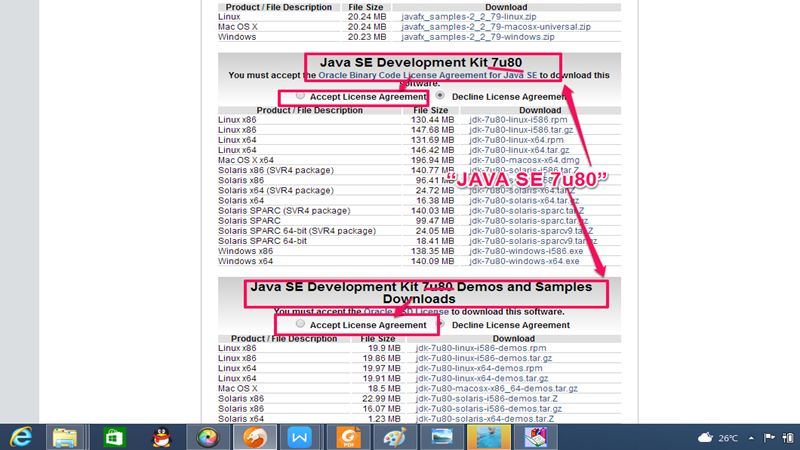Screen dimensions: 800x450
Task: Switch to the orange squirrel browser taskbar icon
Action: (255, 438)
